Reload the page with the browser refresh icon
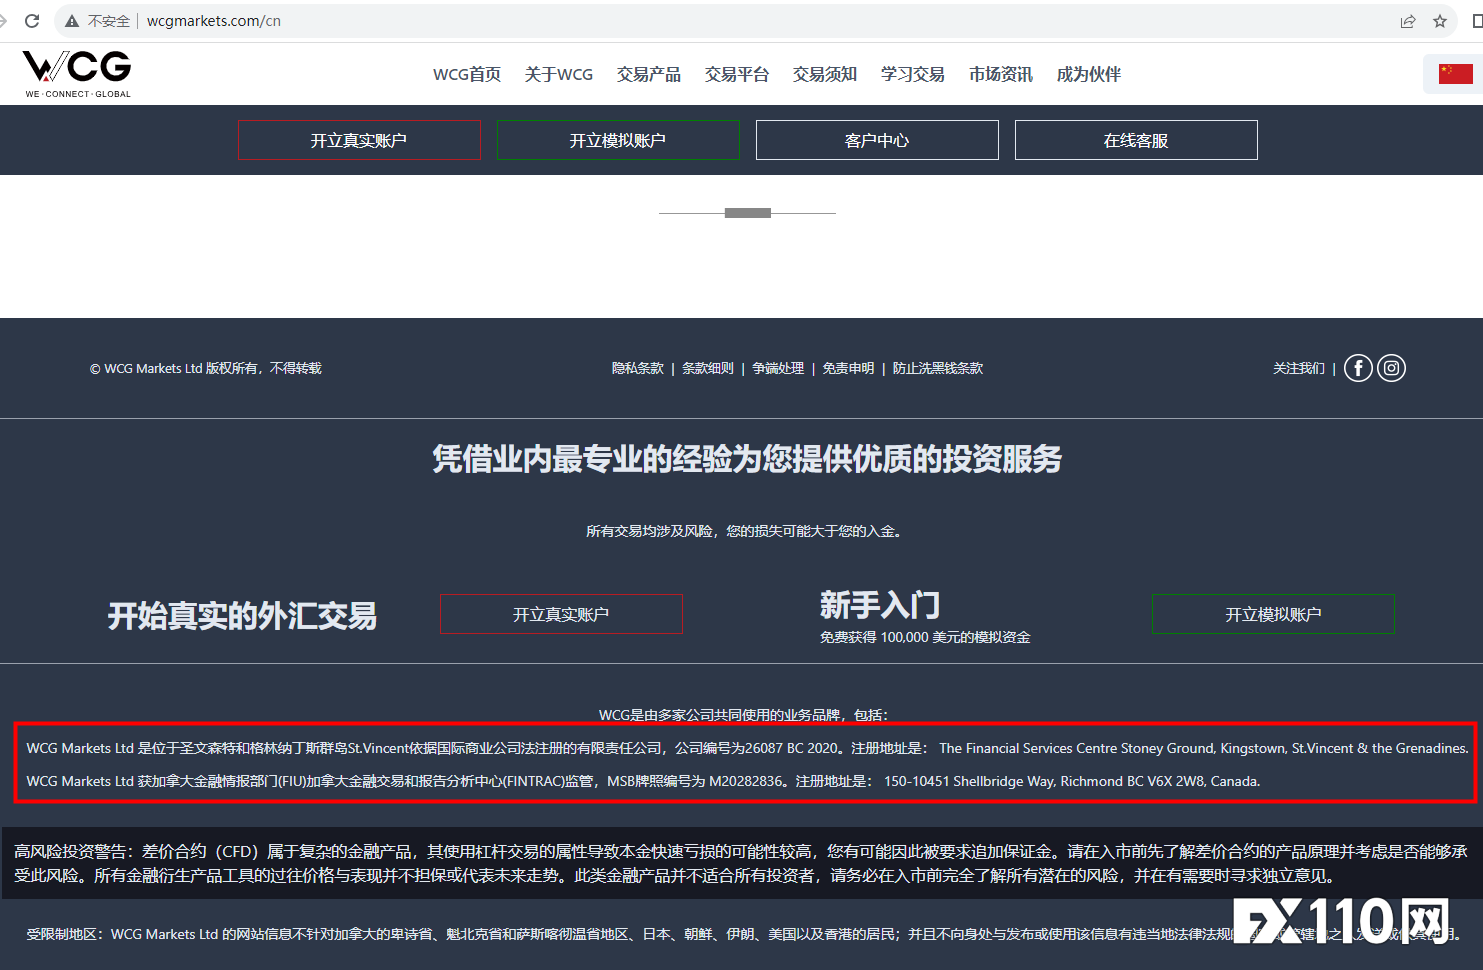Screen dimensions: 1483x970 [x=32, y=21]
